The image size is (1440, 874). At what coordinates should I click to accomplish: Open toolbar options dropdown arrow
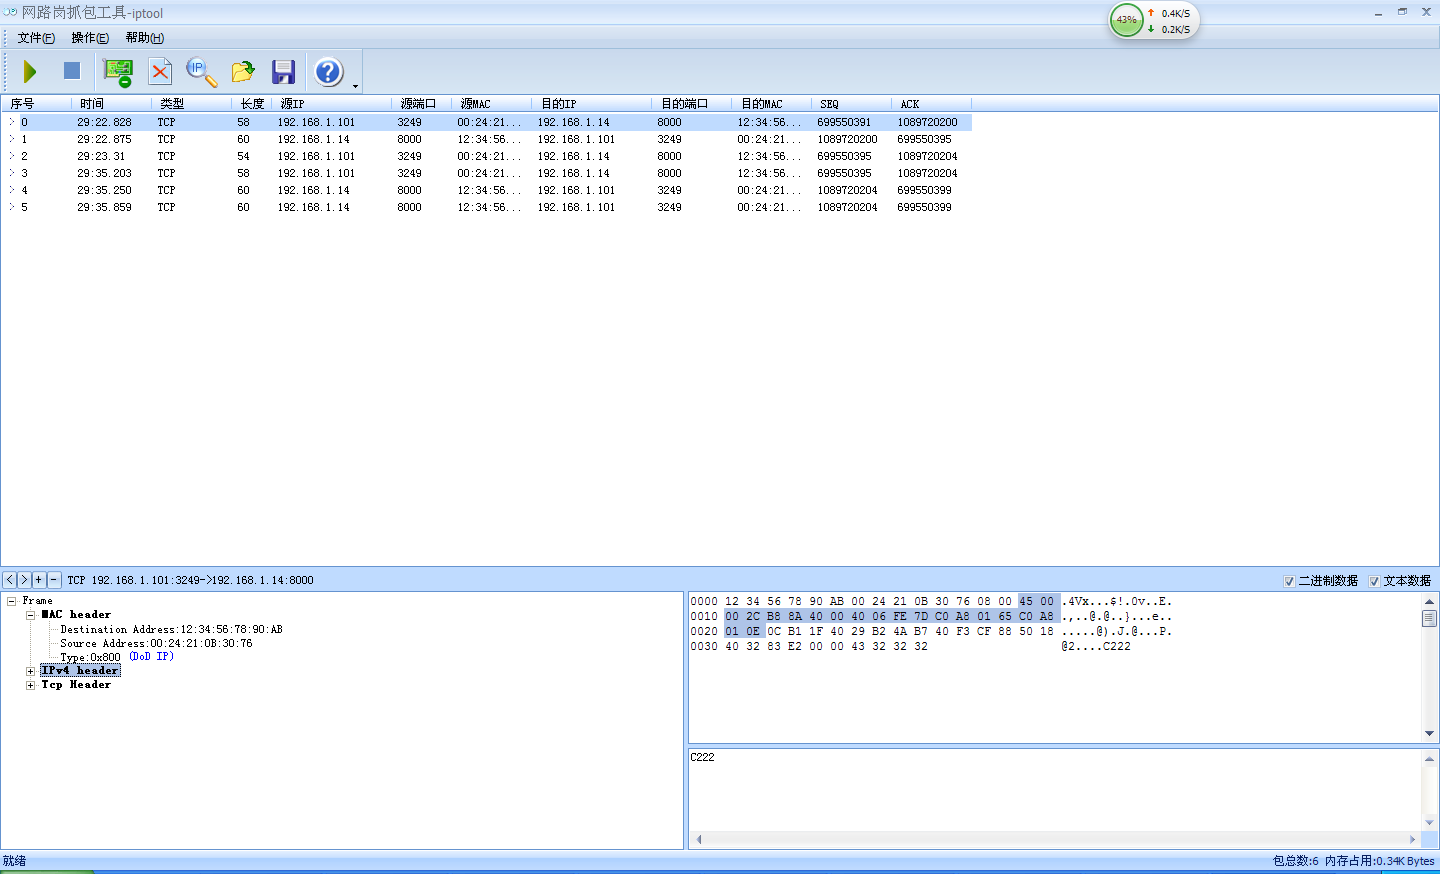[x=356, y=86]
